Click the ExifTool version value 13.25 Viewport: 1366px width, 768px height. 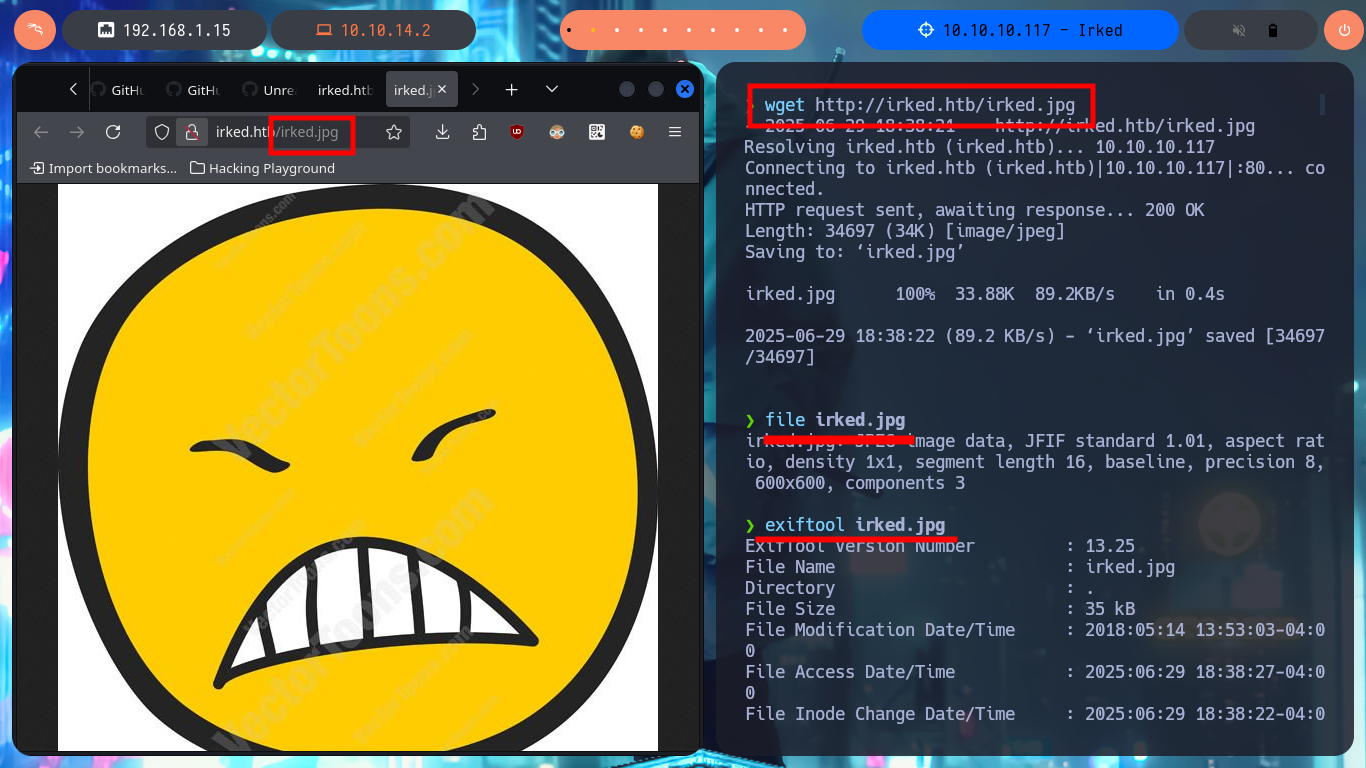click(1110, 546)
